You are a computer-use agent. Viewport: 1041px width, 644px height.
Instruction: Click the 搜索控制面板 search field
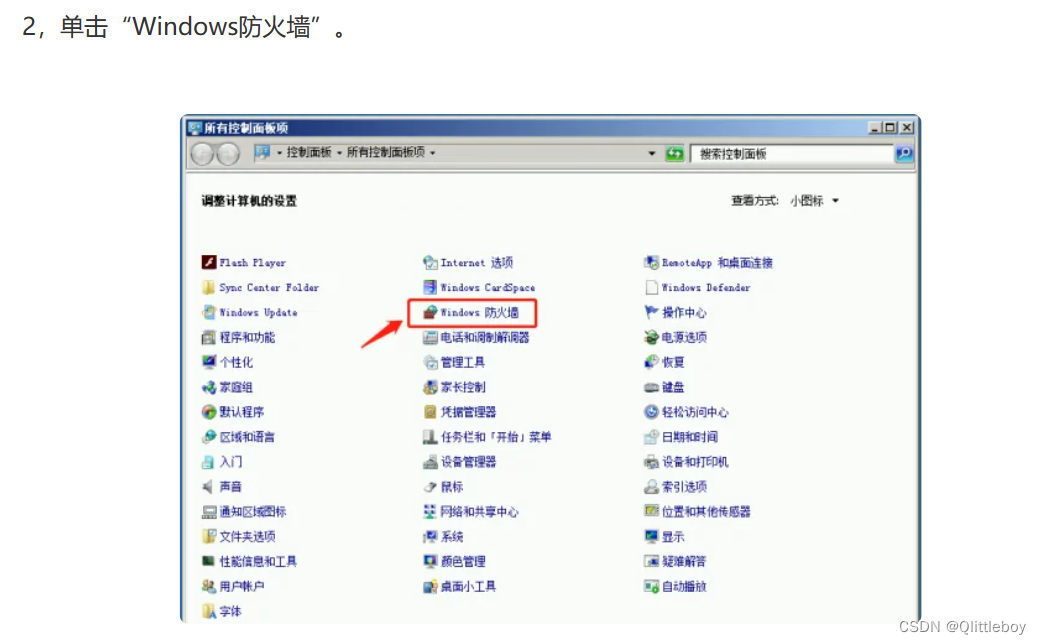tap(790, 154)
